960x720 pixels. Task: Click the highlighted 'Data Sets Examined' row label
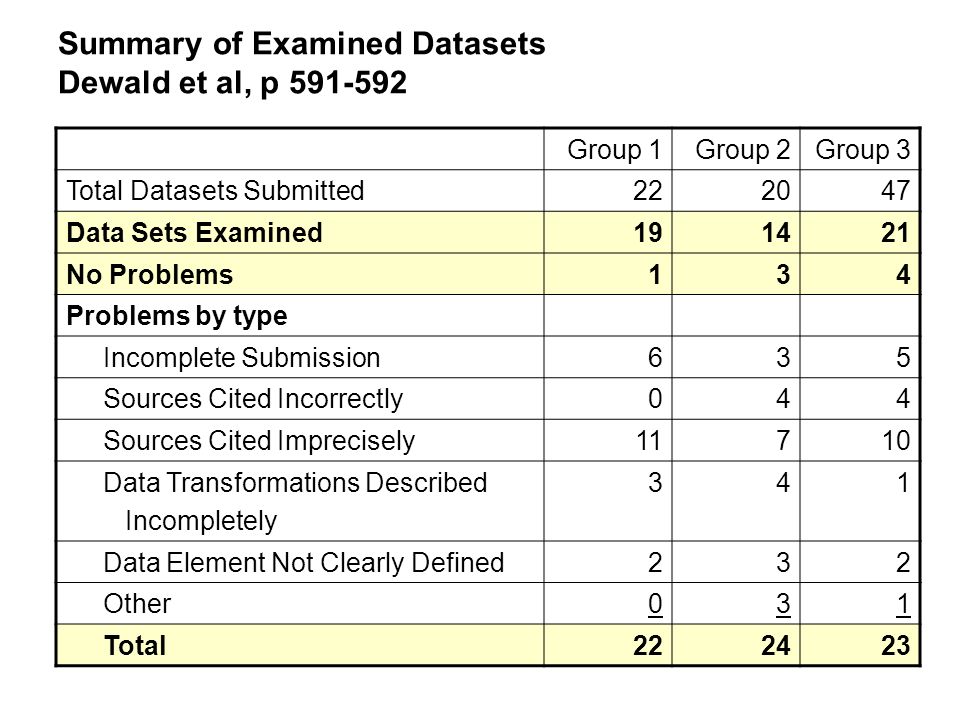(195, 233)
